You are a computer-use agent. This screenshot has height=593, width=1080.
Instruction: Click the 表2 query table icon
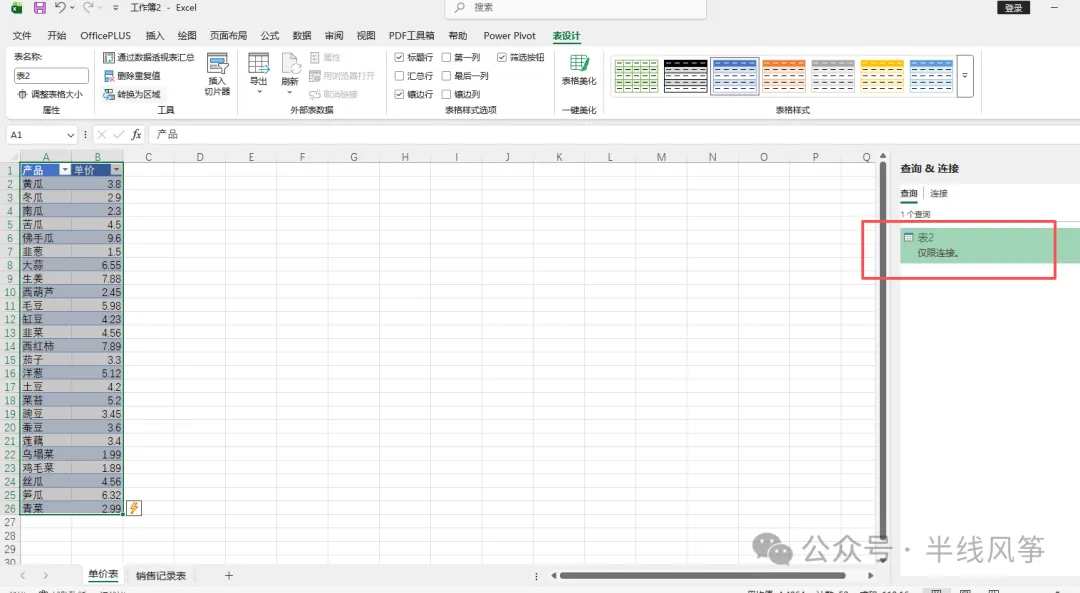click(908, 238)
